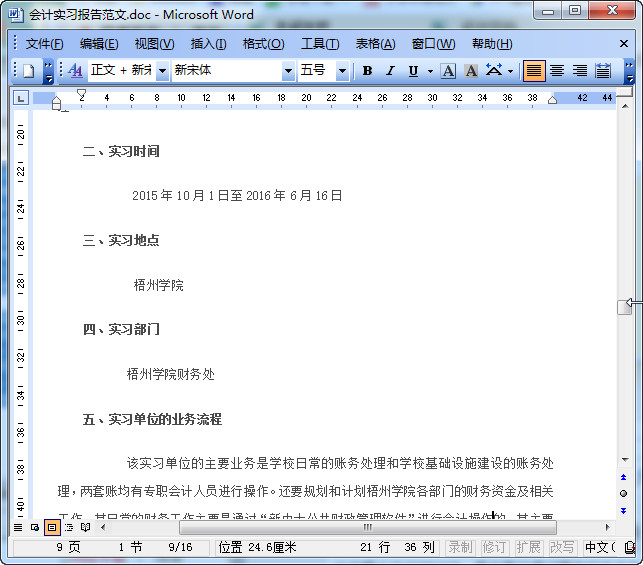643x565 pixels.
Task: Open the underline style dropdown arrow
Action: point(430,71)
